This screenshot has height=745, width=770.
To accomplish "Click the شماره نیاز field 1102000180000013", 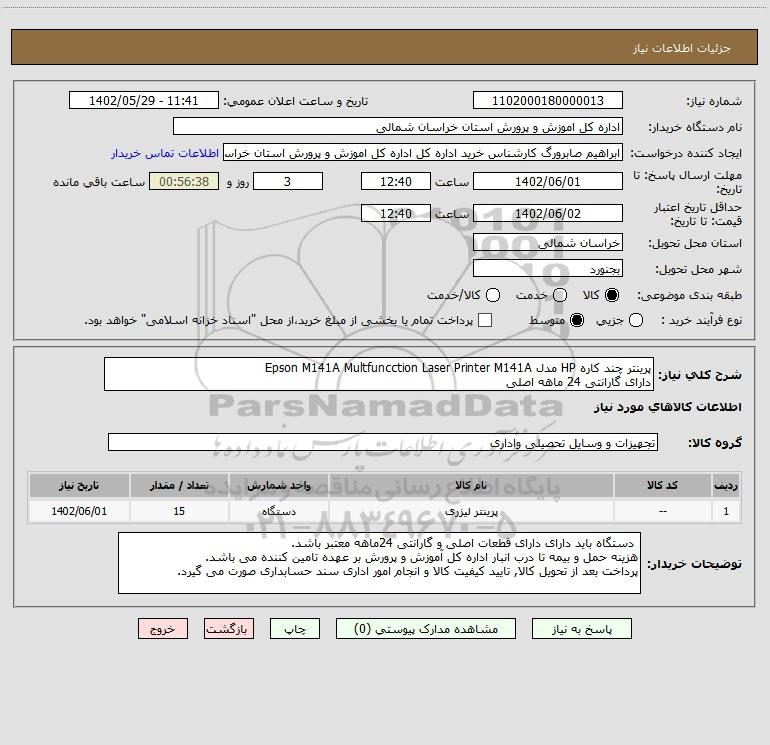I will (x=548, y=101).
